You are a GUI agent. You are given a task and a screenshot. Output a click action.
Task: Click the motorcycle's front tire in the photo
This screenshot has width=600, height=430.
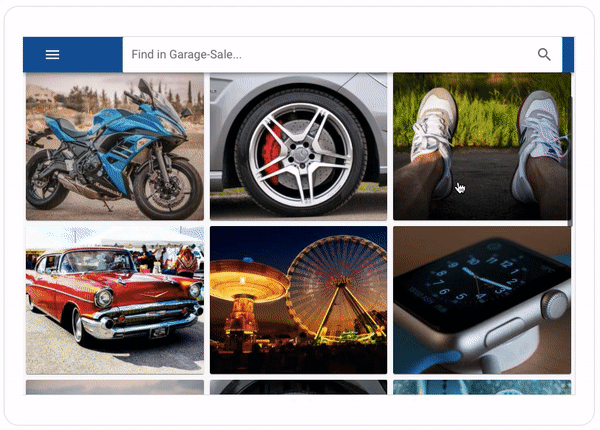point(168,188)
